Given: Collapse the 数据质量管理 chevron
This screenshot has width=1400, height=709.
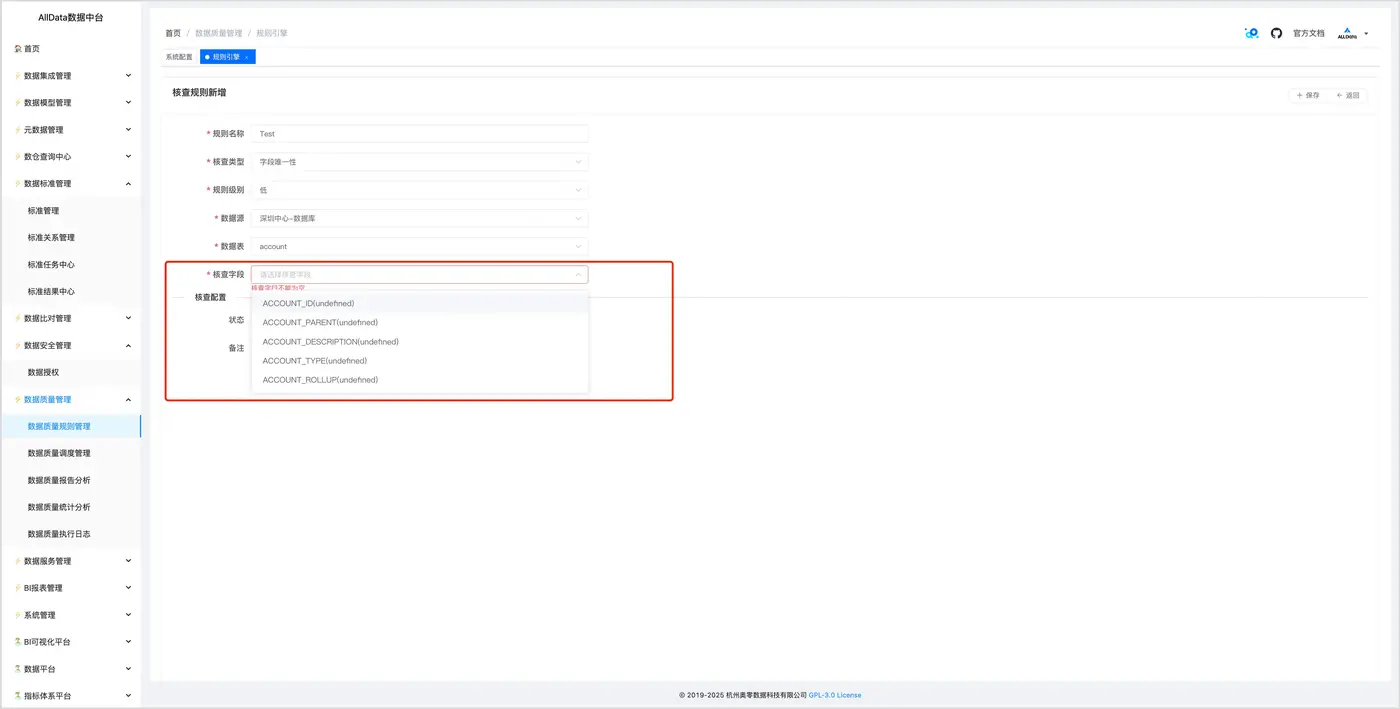Looking at the screenshot, I should [128, 399].
